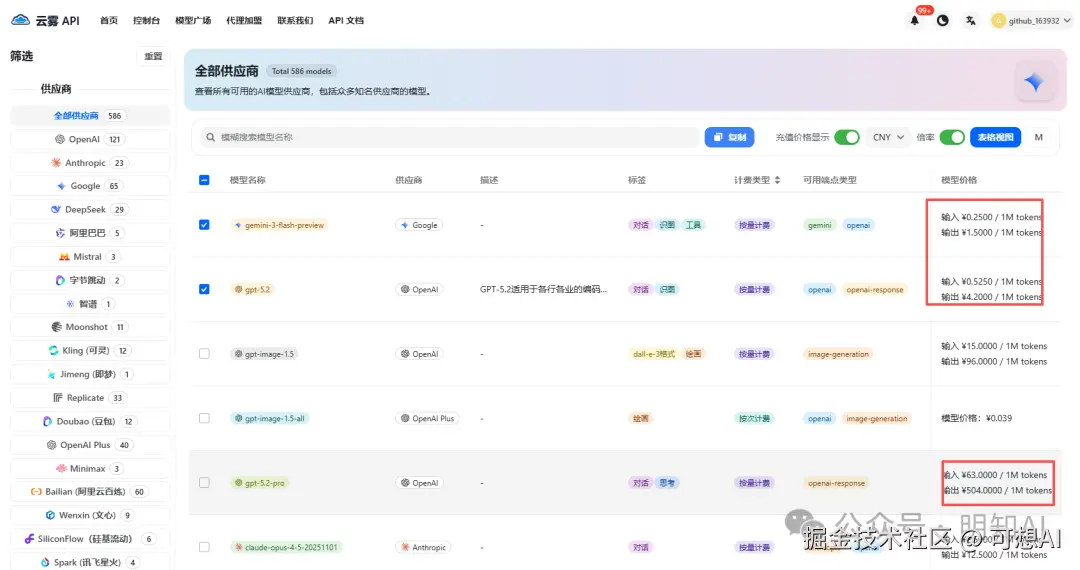Click the 模糊搜索模型名称 search field
Screen dimensions: 1080x570
[450, 137]
